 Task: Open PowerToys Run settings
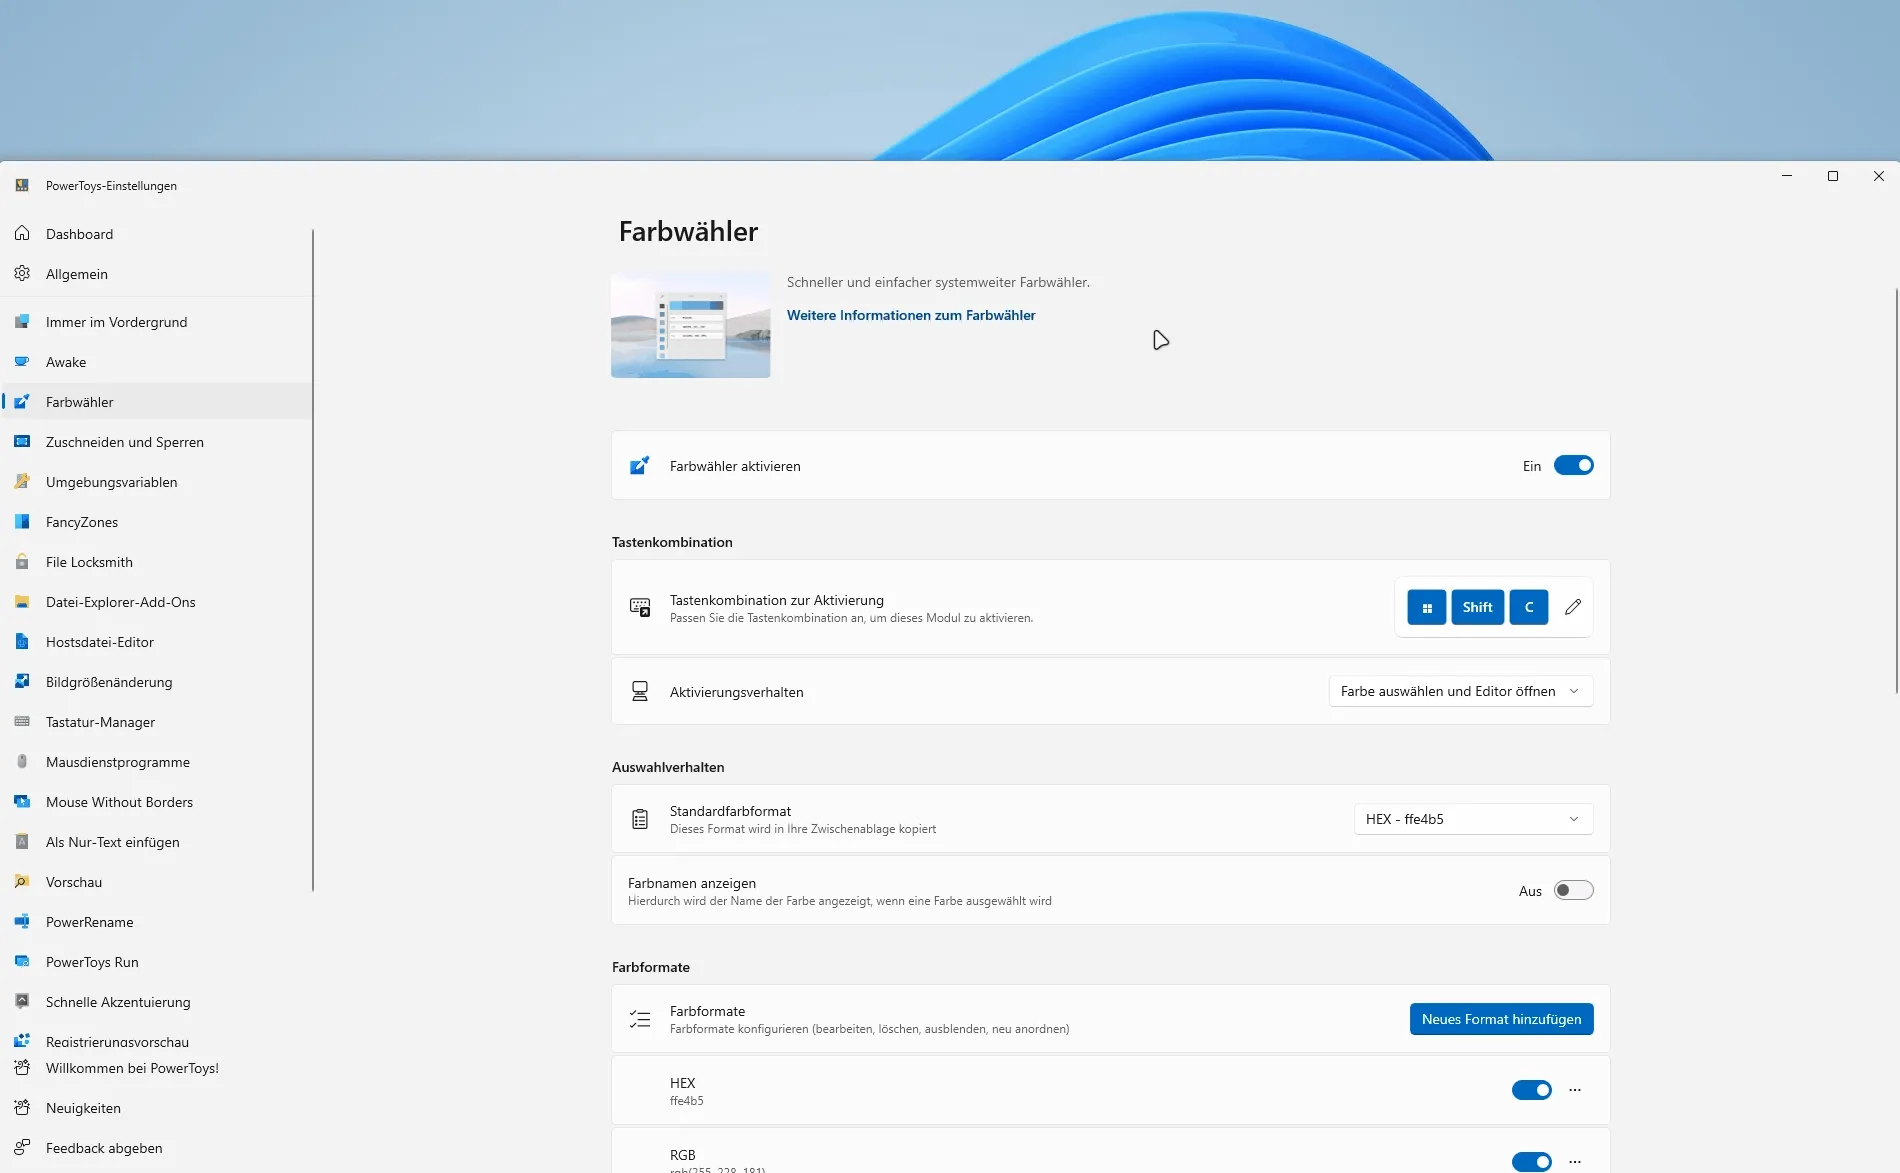pos(158,961)
